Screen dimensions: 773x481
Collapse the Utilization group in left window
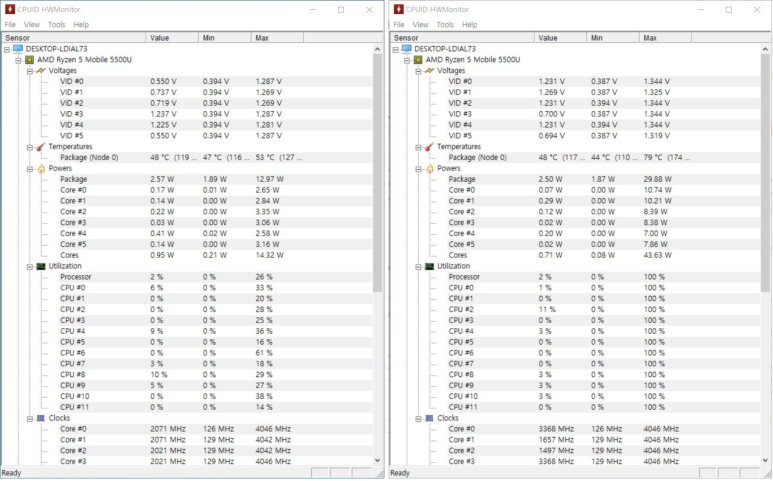(30, 267)
